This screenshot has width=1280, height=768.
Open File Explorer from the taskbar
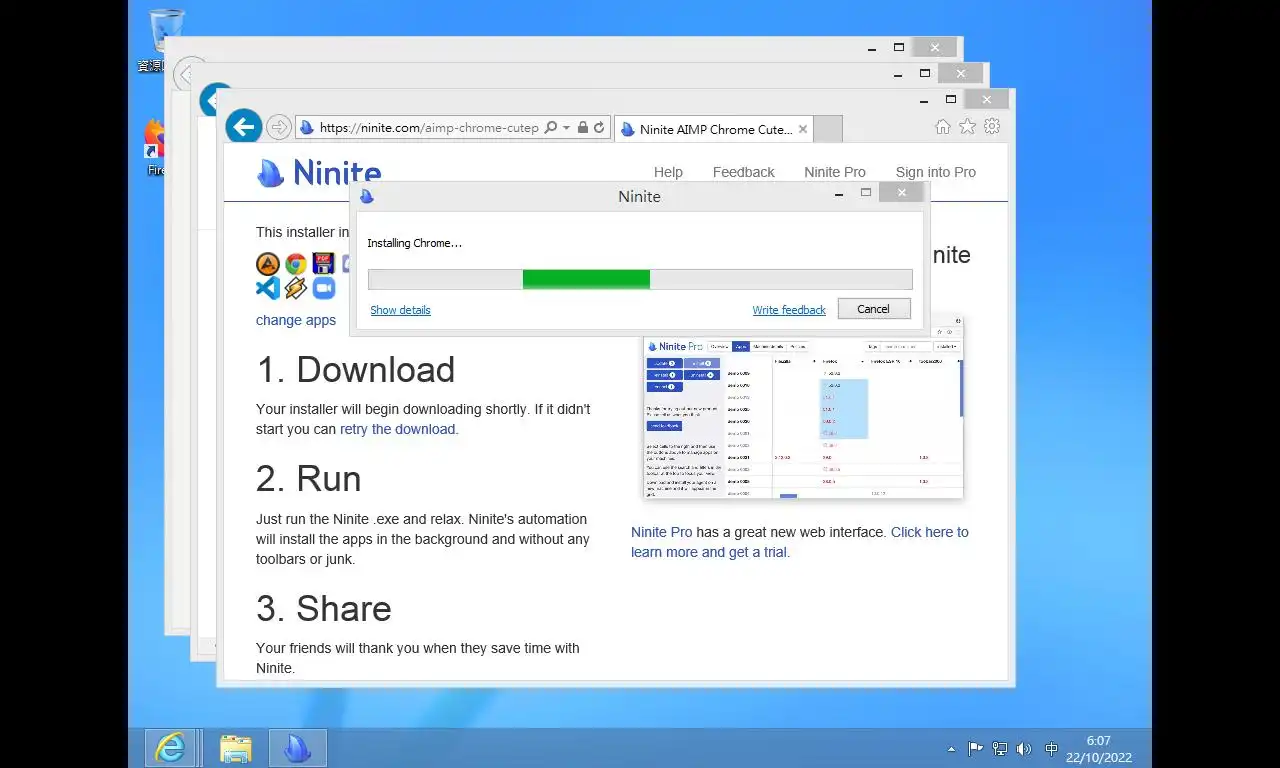(236, 748)
